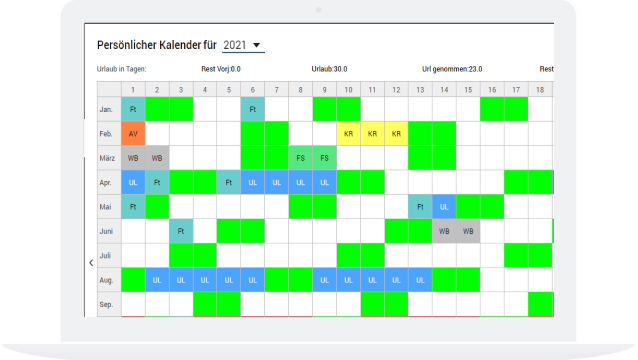Select the UL cell on Aug. day 9
The height and width of the screenshot is (360, 638).
point(324,280)
